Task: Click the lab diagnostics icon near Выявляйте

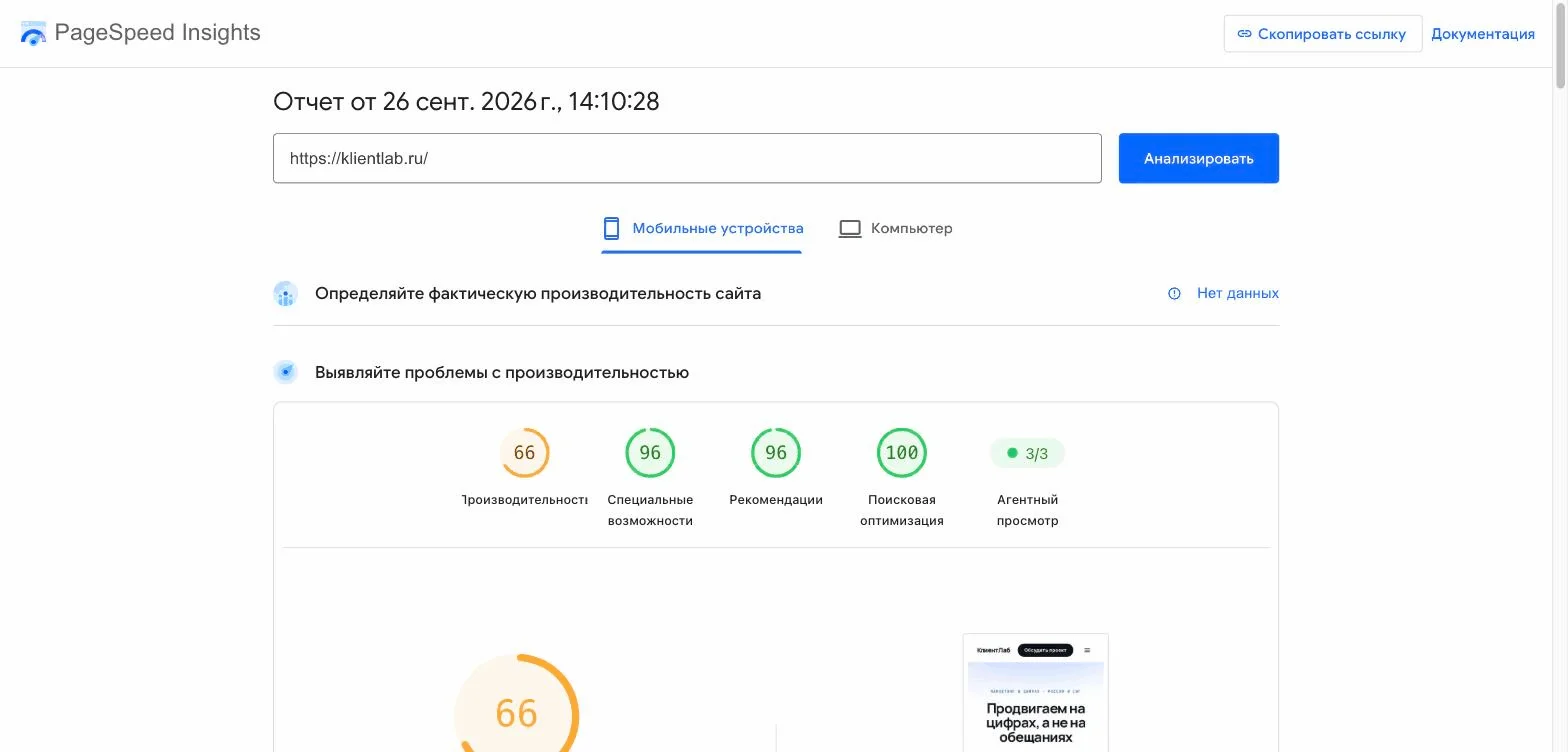Action: (x=286, y=372)
